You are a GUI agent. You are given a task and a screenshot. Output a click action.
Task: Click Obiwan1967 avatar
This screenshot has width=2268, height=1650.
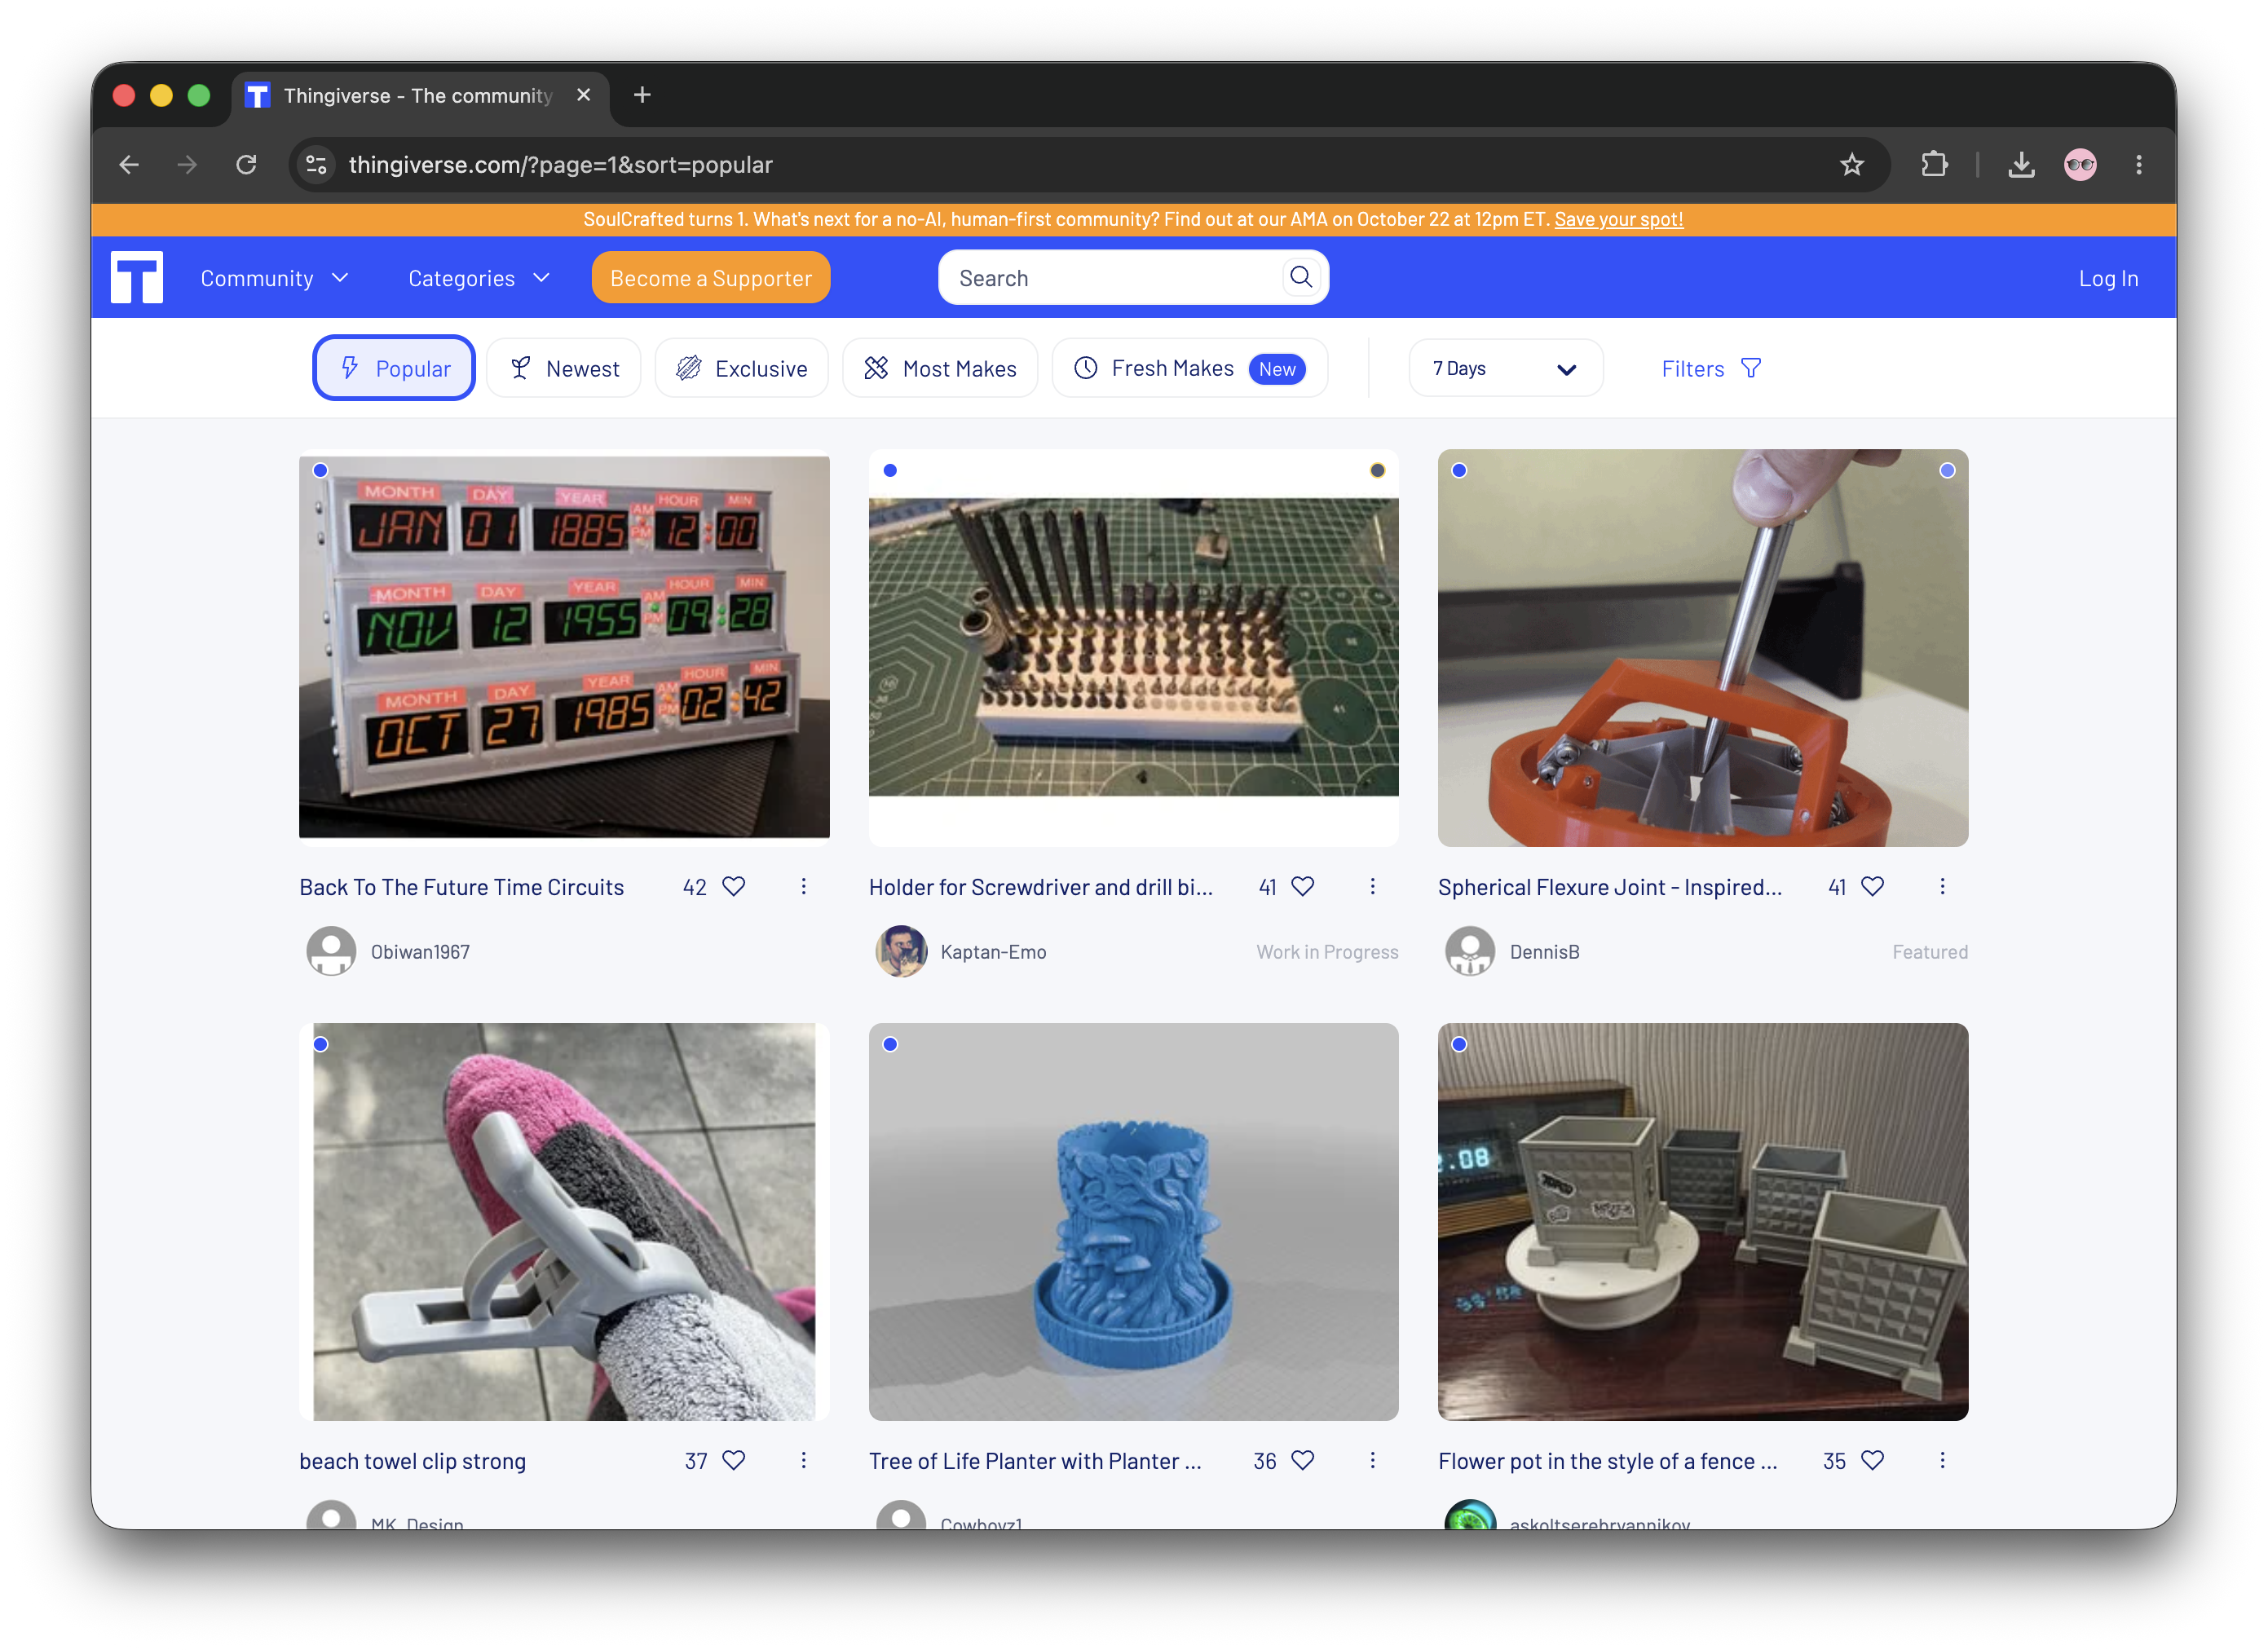coord(331,951)
